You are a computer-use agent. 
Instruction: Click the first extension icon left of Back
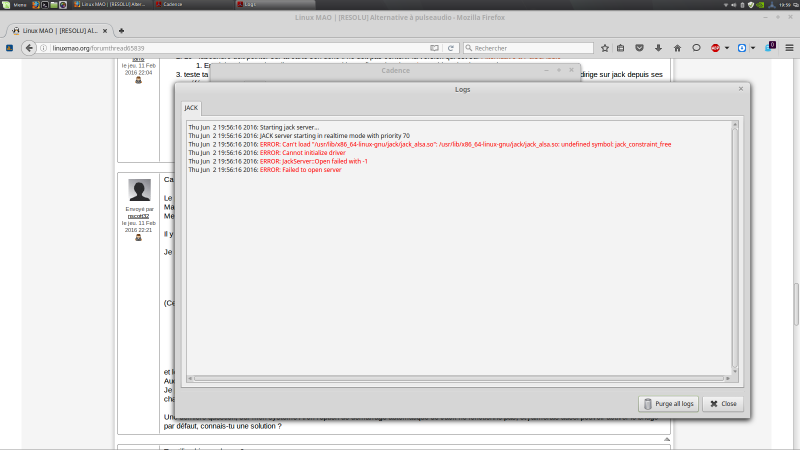coord(10,48)
